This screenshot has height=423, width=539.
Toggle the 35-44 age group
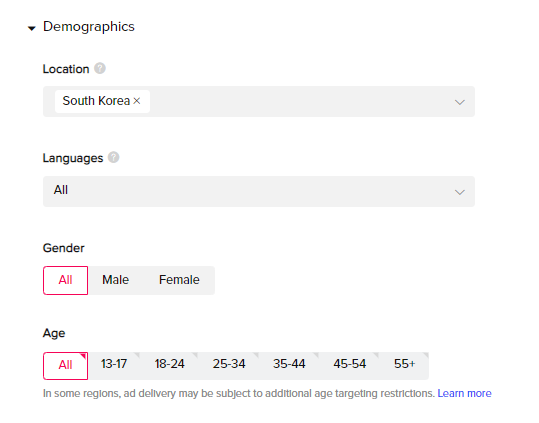pyautogui.click(x=289, y=366)
